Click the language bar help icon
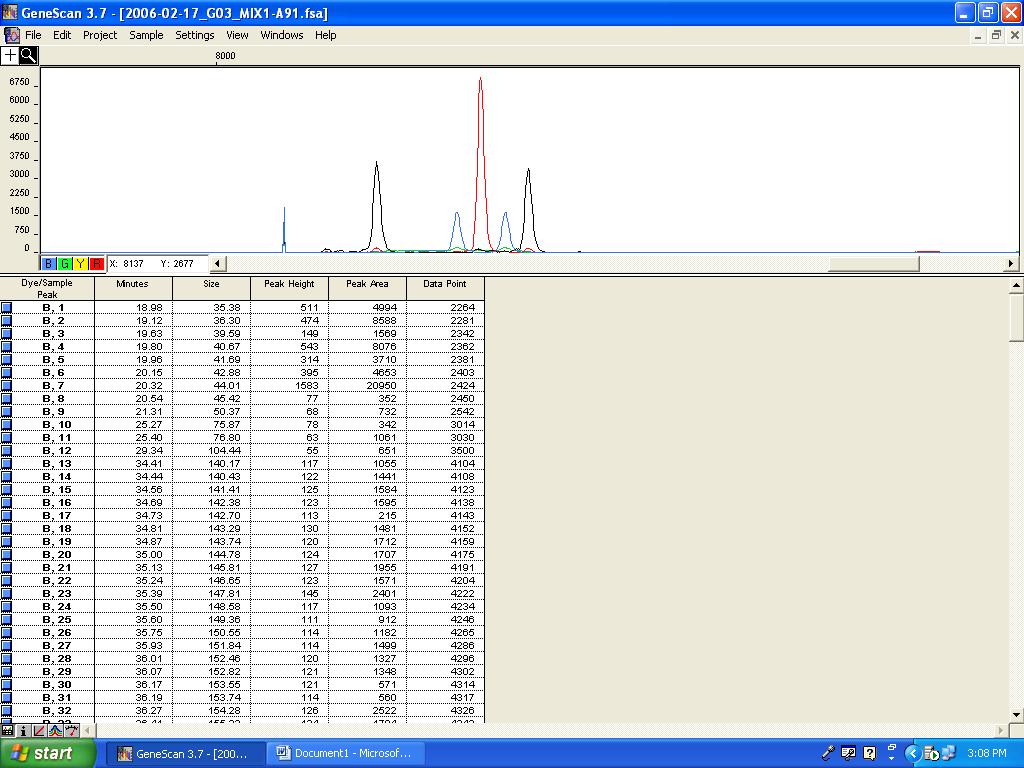This screenshot has width=1024, height=768. tap(869, 753)
